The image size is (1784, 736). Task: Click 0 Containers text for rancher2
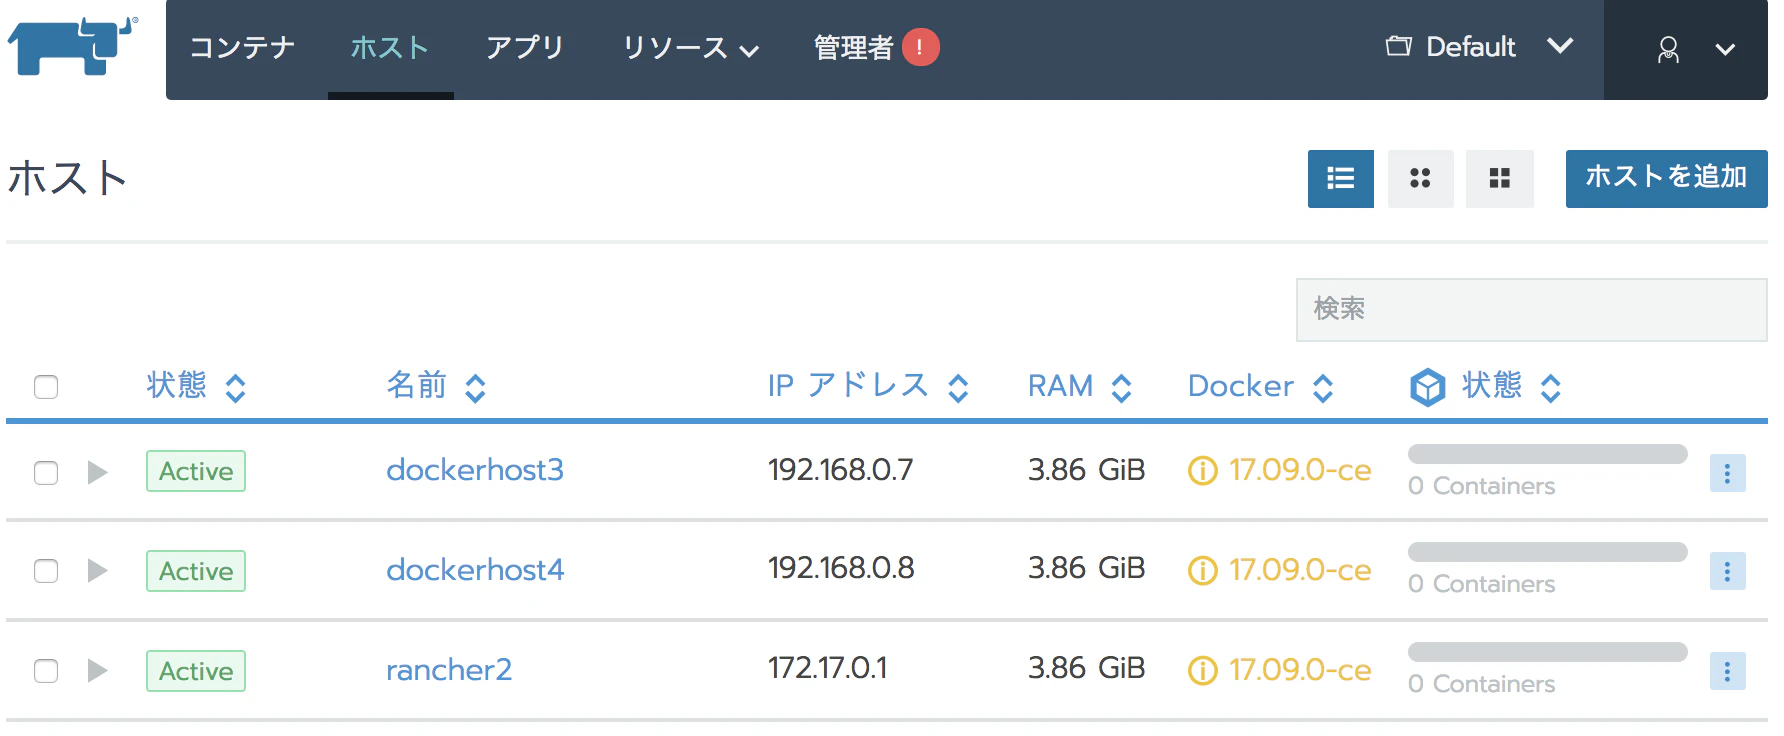pyautogui.click(x=1481, y=684)
